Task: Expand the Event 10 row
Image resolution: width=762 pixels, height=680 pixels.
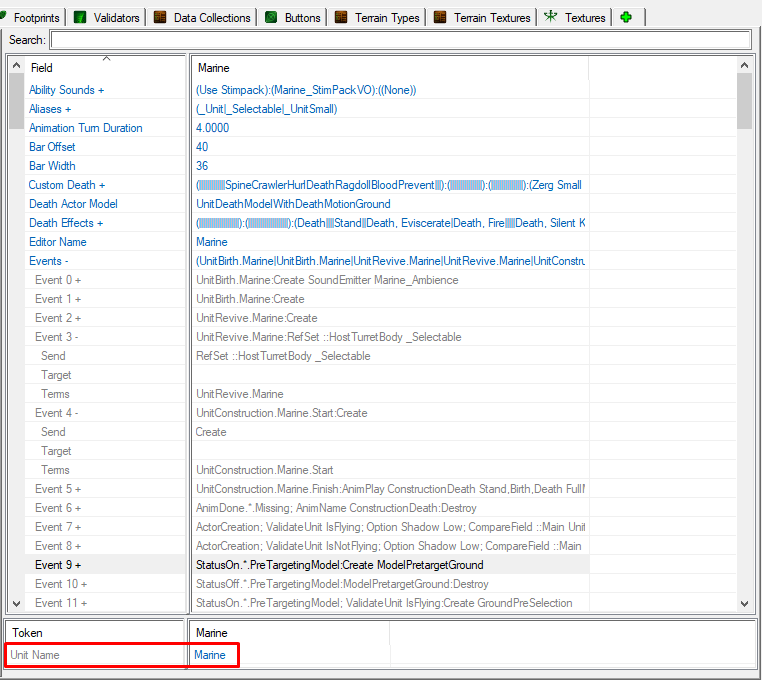Action: [84, 584]
